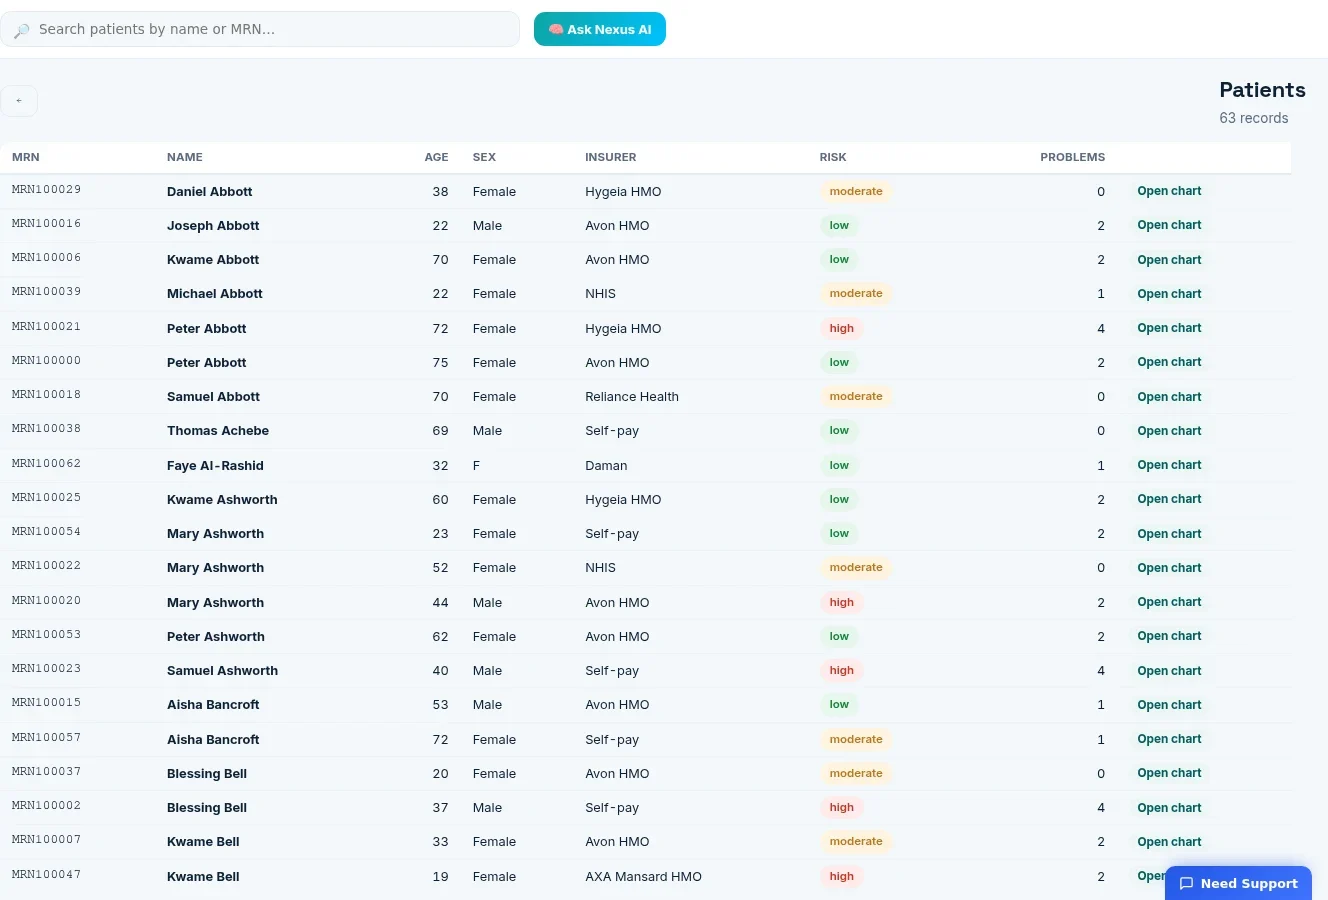1328x900 pixels.
Task: Open Nexus AI assistant button
Action: coord(600,29)
